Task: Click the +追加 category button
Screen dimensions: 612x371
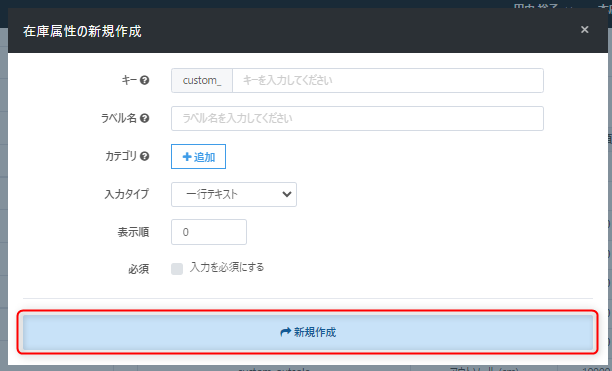Action: [198, 156]
